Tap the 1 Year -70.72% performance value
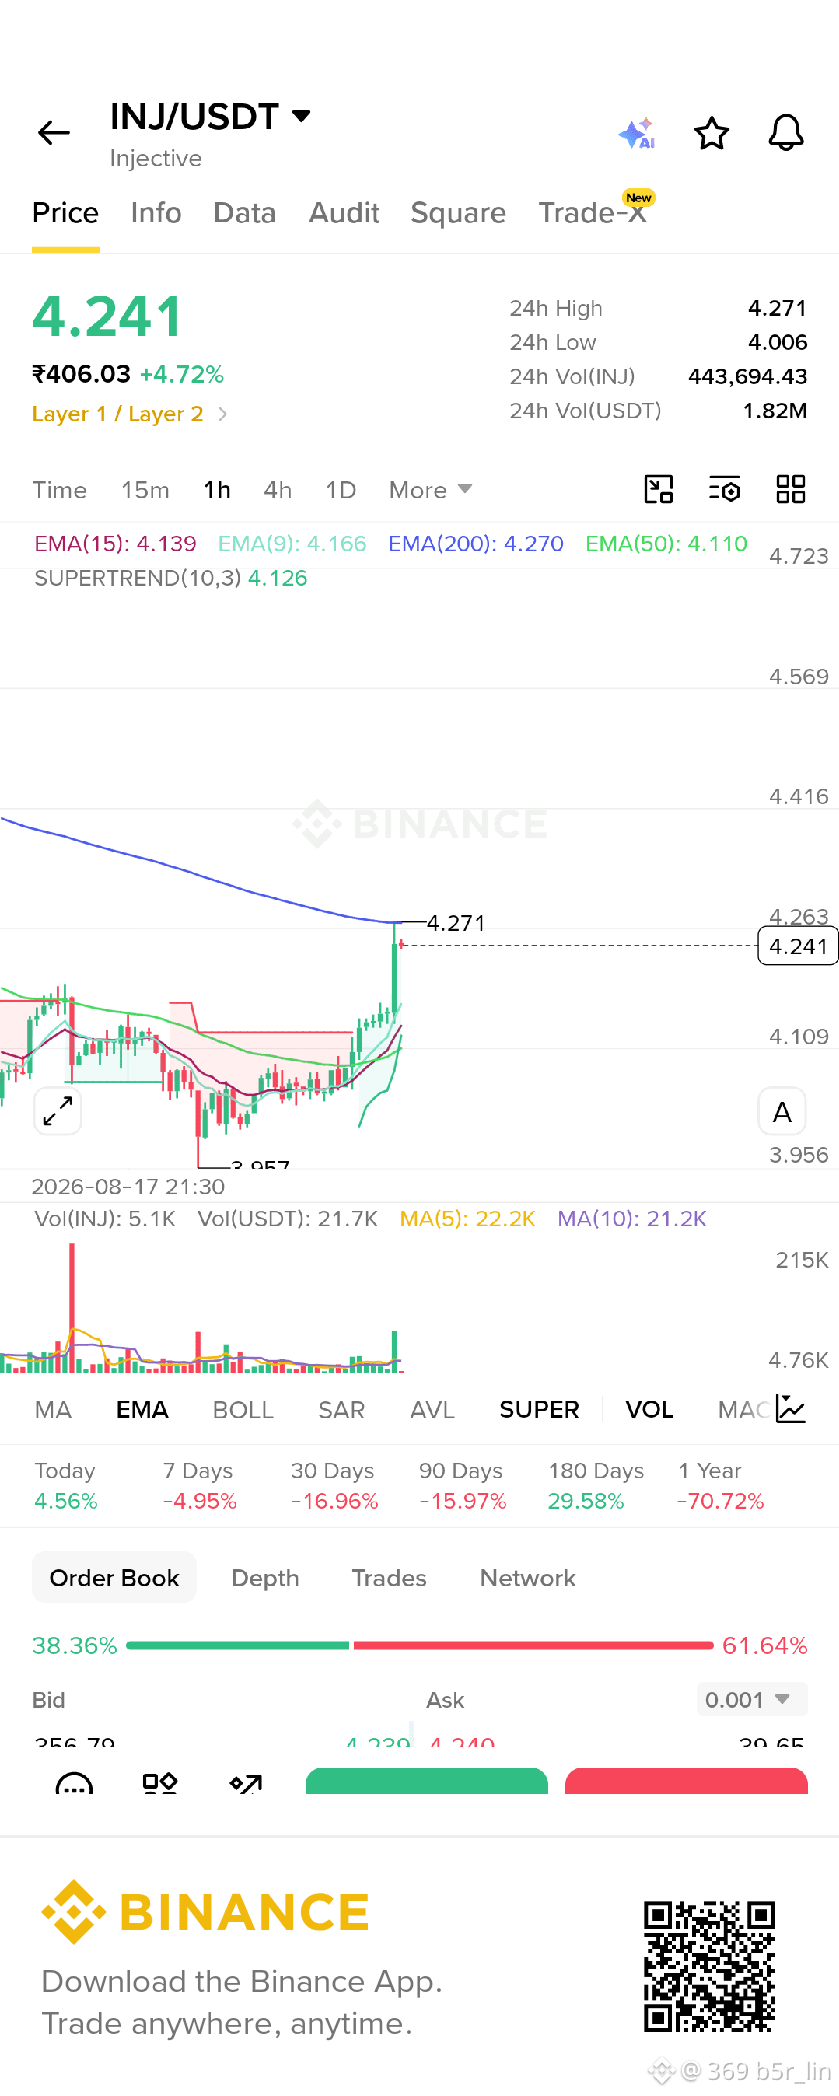The image size is (839, 2096). [721, 1502]
